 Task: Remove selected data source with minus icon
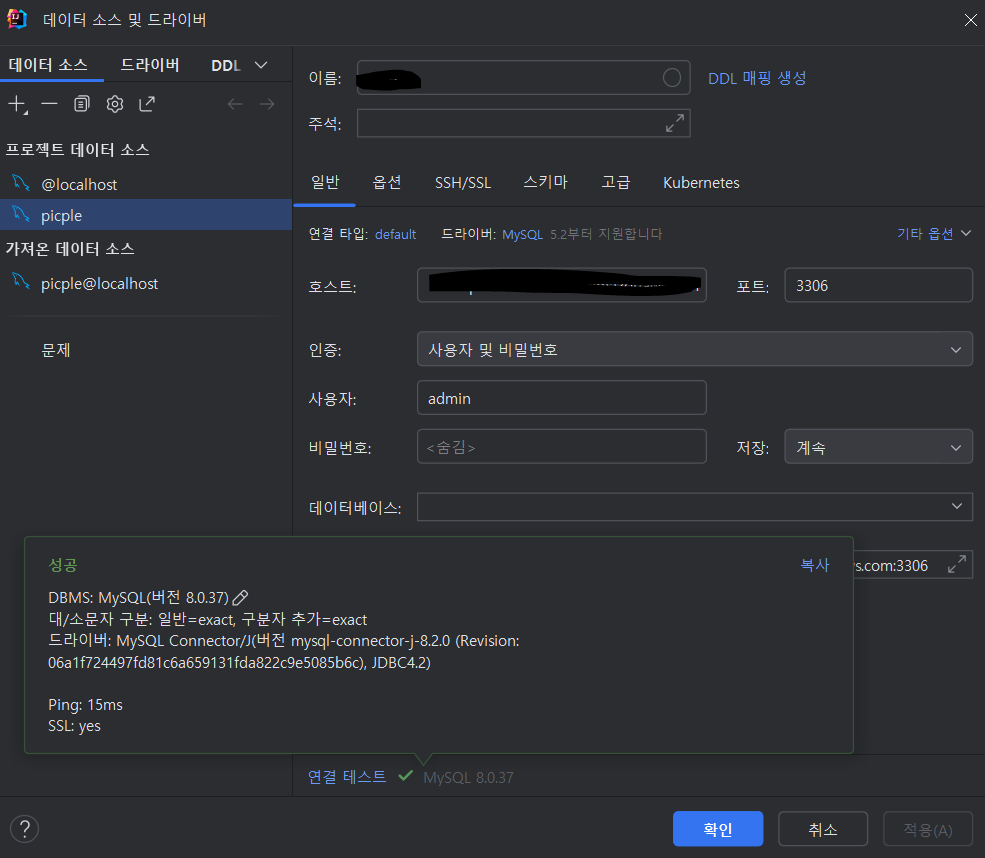[49, 104]
